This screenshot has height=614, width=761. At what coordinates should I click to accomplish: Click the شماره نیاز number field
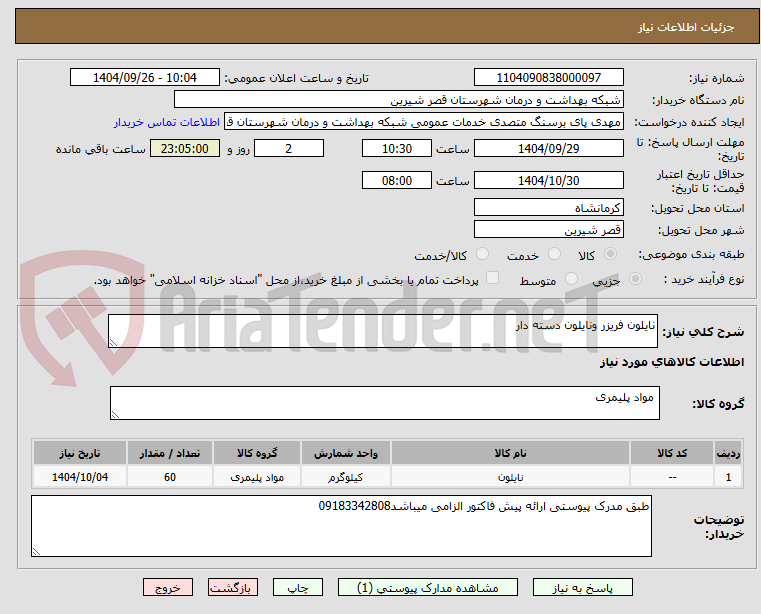click(x=548, y=77)
